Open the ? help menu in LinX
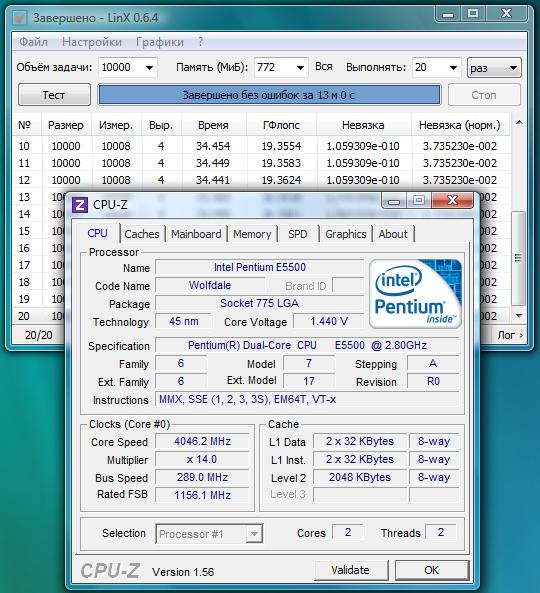Image resolution: width=540 pixels, height=593 pixels. click(200, 42)
